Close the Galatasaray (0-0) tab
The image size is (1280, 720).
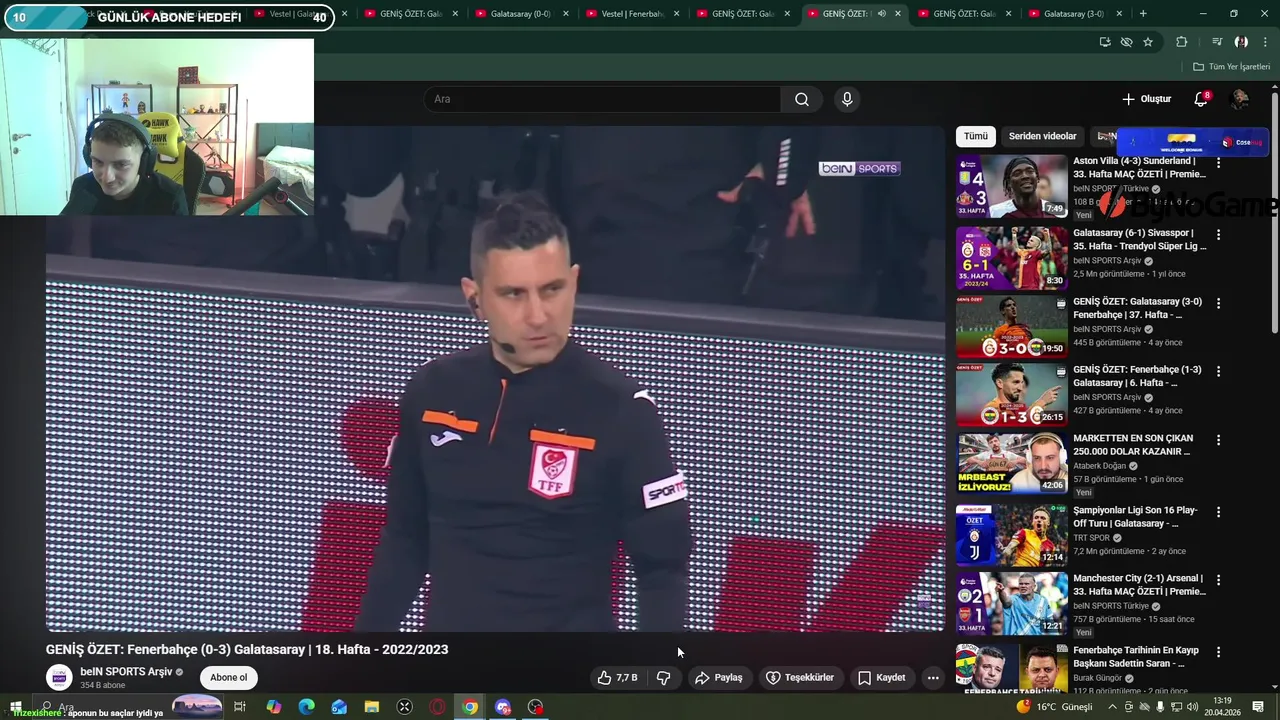pos(566,14)
